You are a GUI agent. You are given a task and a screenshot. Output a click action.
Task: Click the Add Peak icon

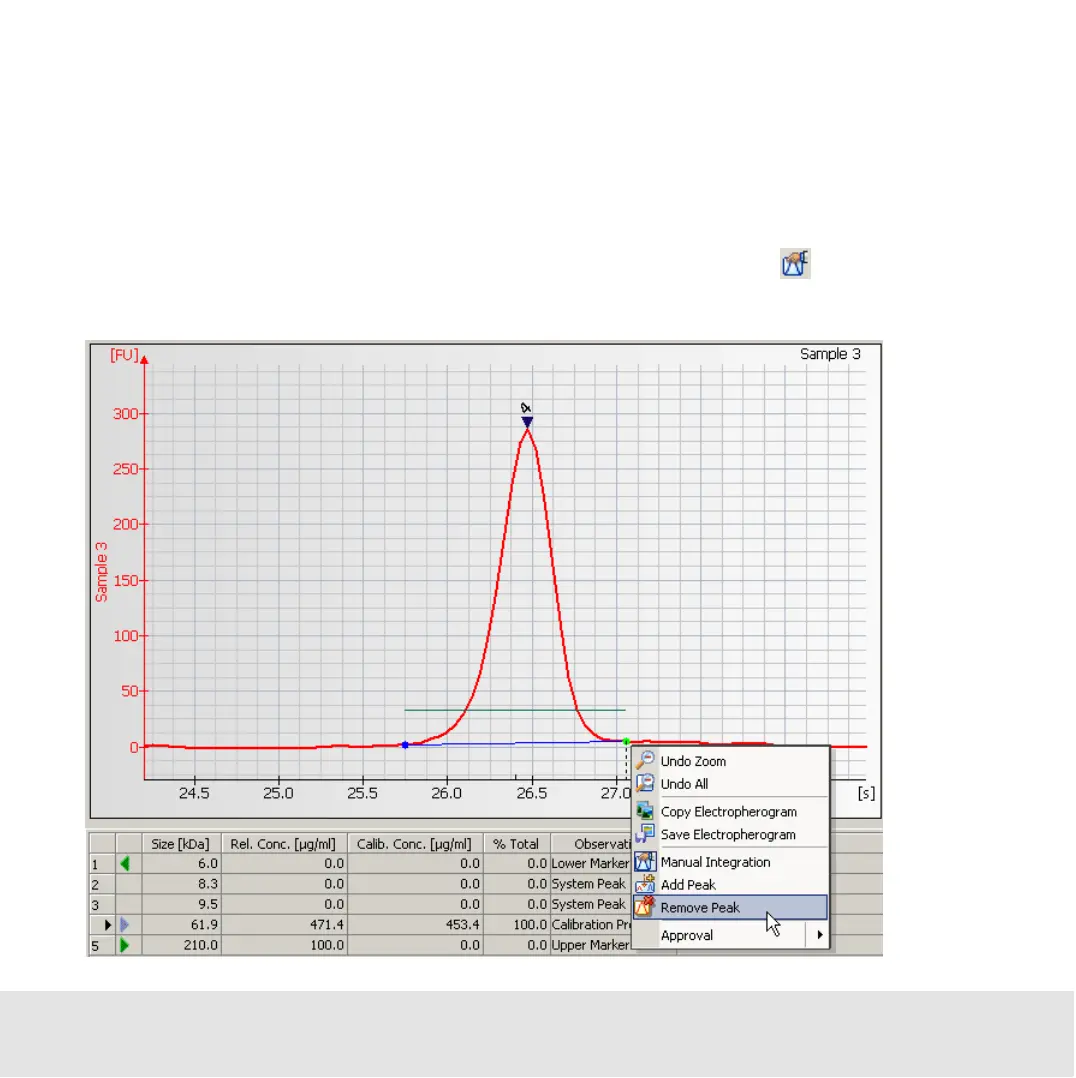(x=645, y=884)
